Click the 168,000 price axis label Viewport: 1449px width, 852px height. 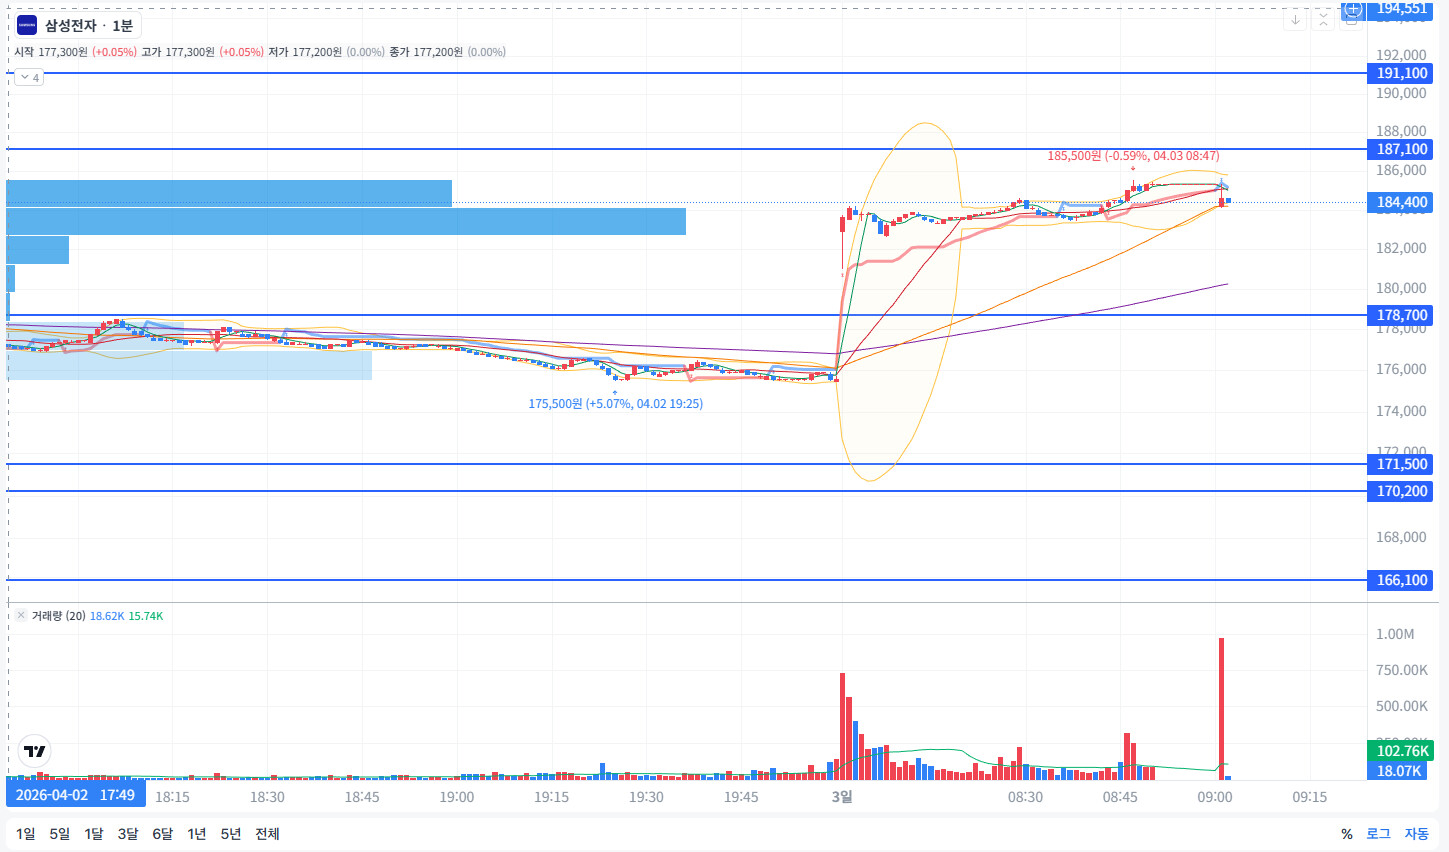[1401, 537]
